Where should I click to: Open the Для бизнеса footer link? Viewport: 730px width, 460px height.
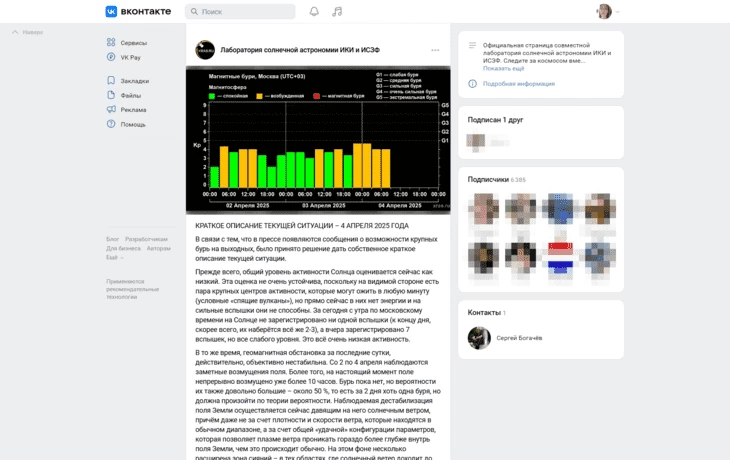[x=123, y=248]
